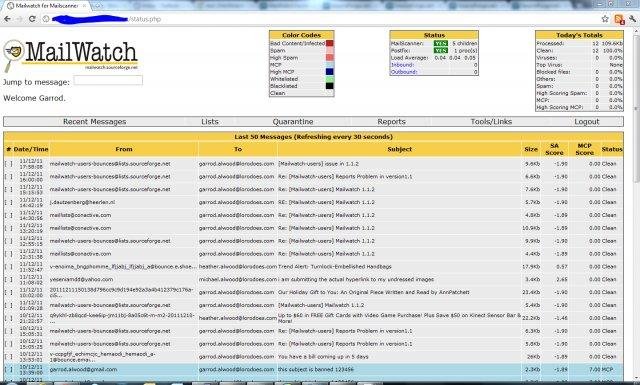
Task: Open the Recent Messages menu
Action: [x=95, y=122]
